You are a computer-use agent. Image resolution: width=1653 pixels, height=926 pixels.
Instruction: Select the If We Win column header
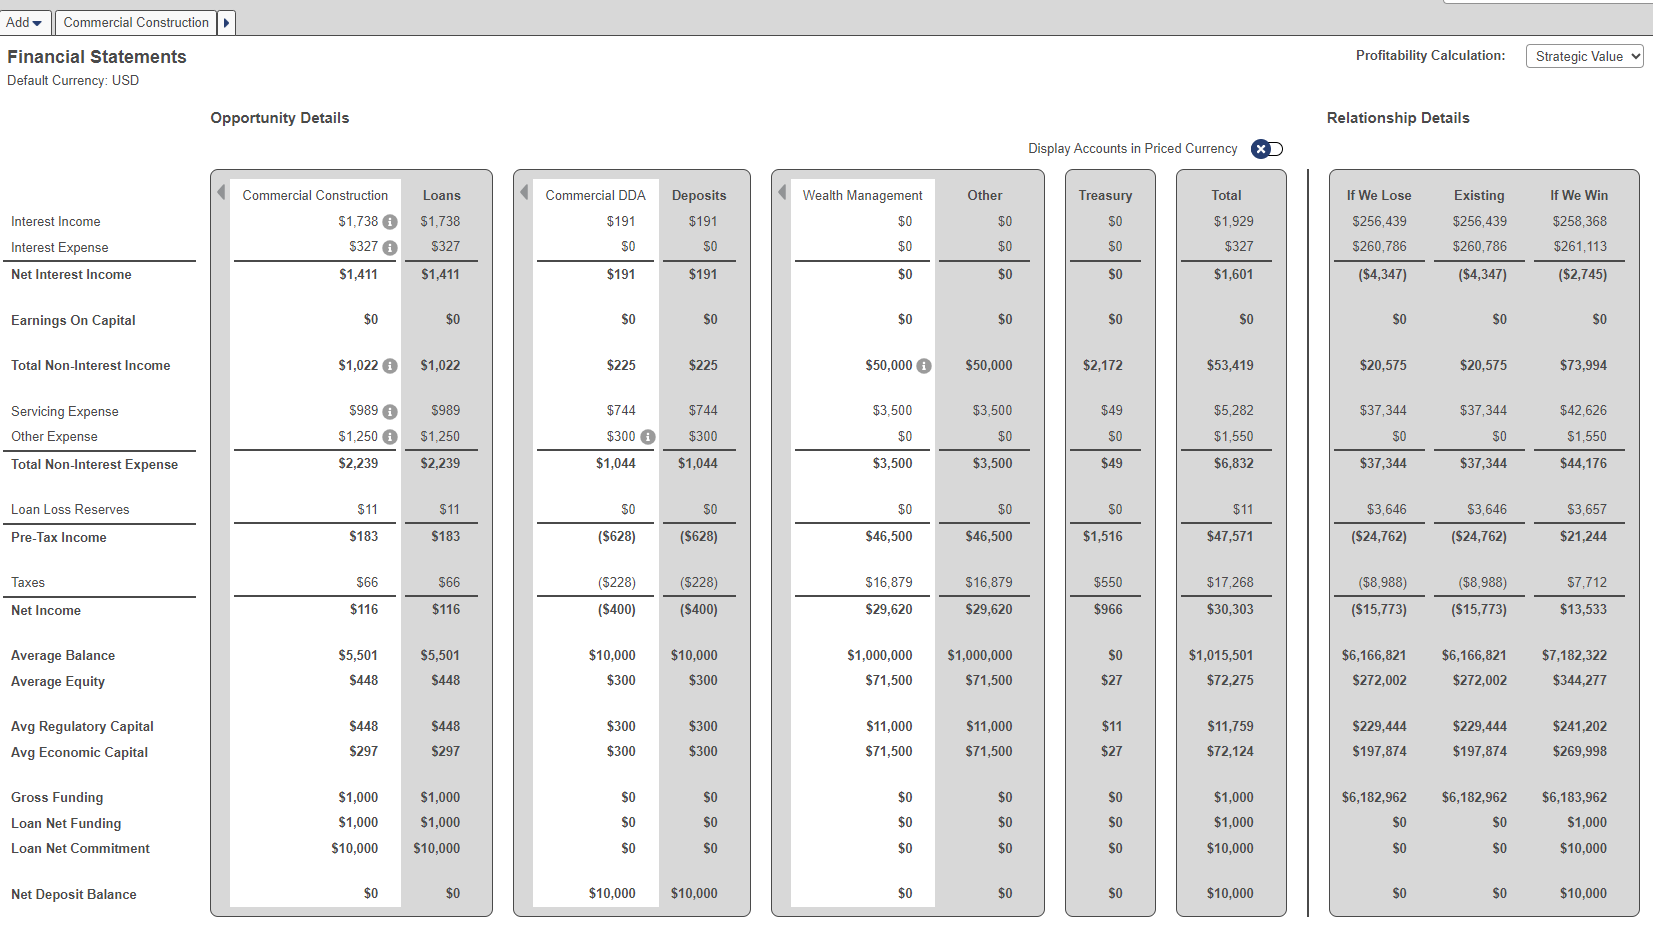click(x=1579, y=195)
